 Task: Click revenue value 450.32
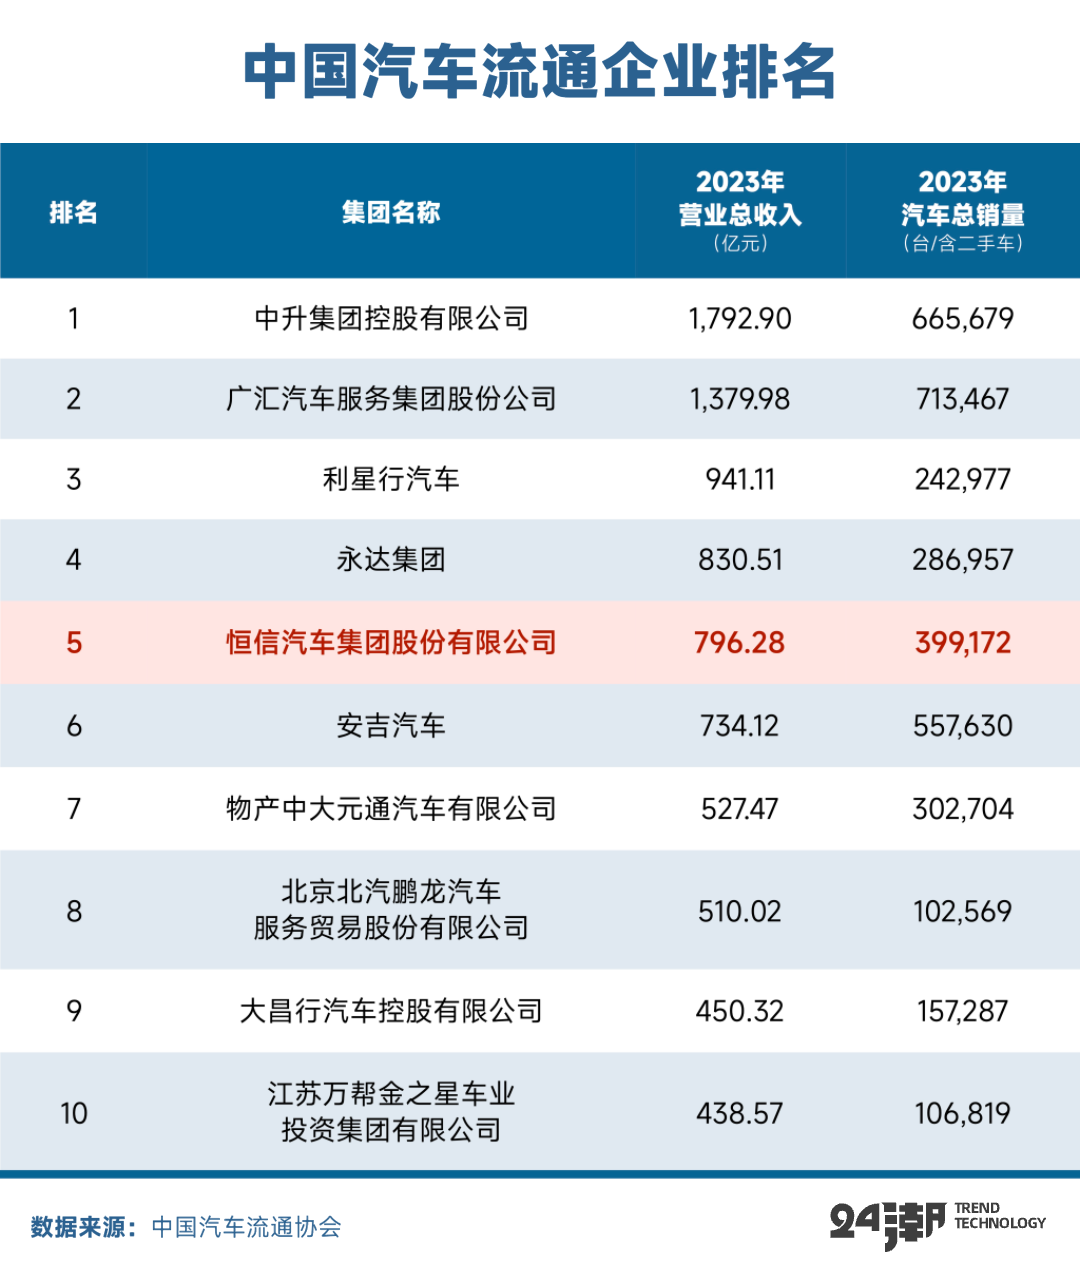click(x=740, y=1011)
